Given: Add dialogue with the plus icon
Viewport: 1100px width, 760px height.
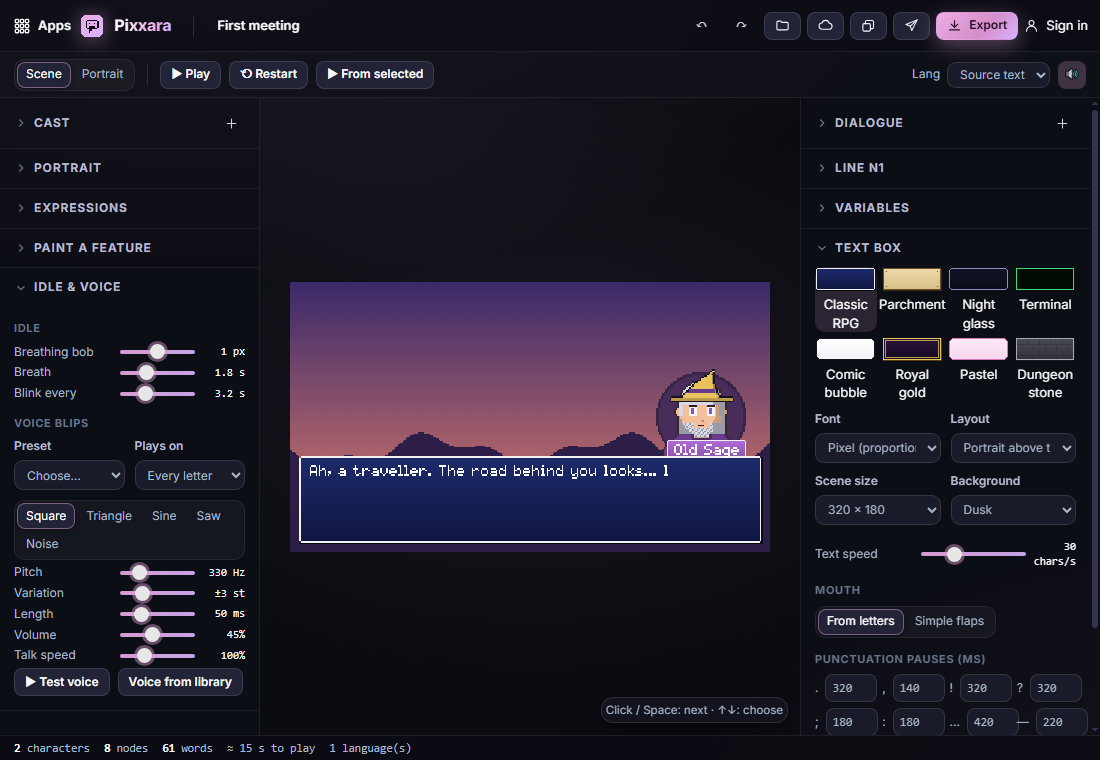Looking at the screenshot, I should pyautogui.click(x=1063, y=124).
